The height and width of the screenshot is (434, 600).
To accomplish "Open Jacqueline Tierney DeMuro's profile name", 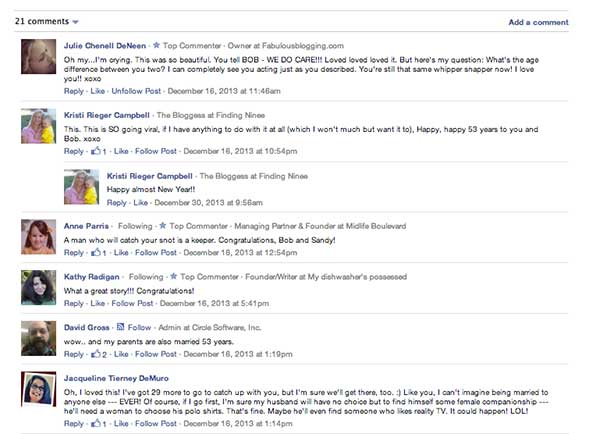I will click(116, 378).
